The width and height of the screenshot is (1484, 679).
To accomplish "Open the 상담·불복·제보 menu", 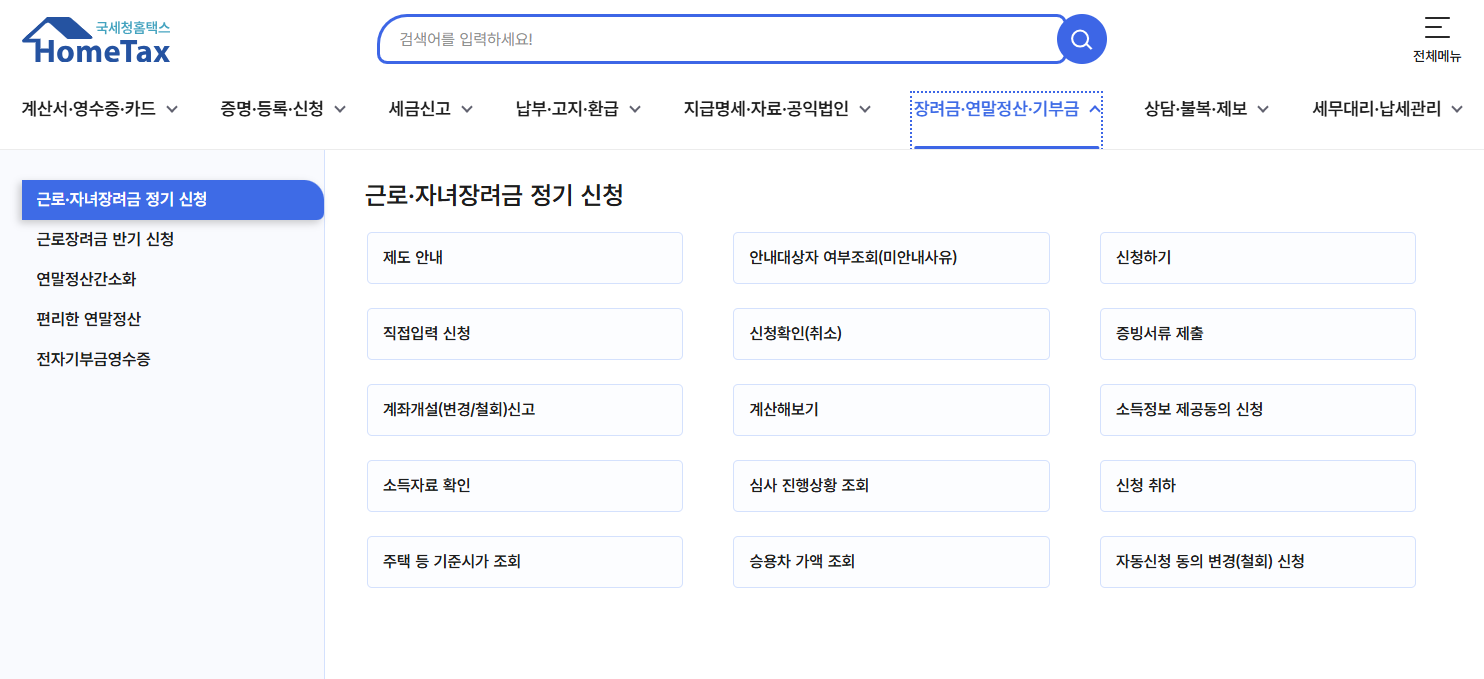I will pyautogui.click(x=1204, y=108).
